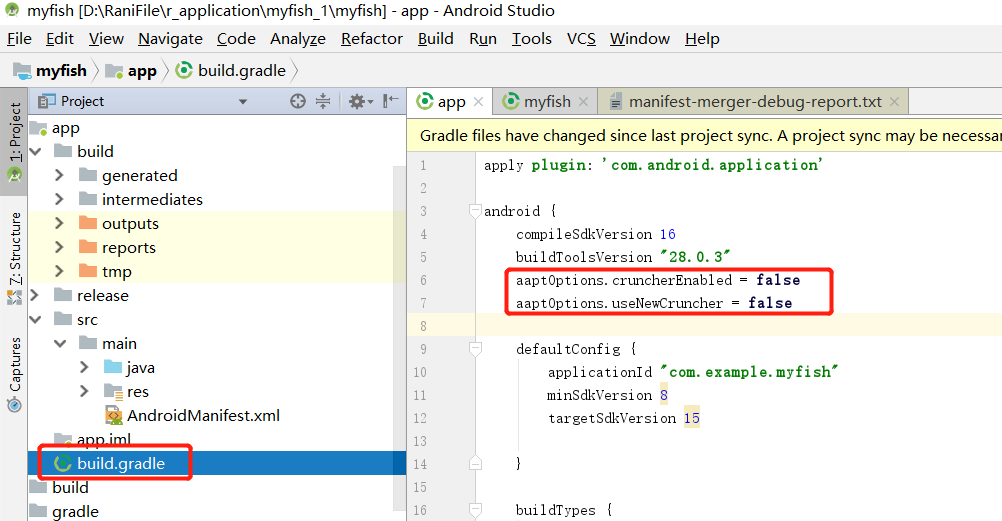Open the Help menu

tap(702, 39)
